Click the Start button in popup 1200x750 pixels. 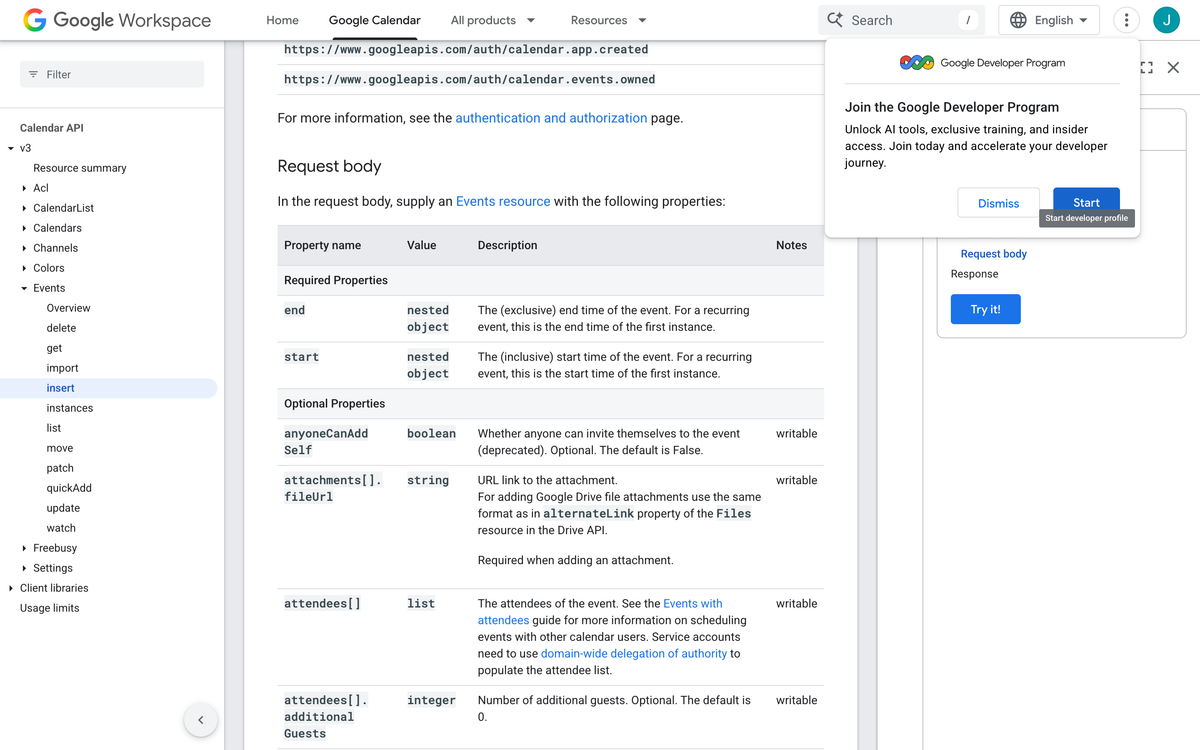(1086, 202)
